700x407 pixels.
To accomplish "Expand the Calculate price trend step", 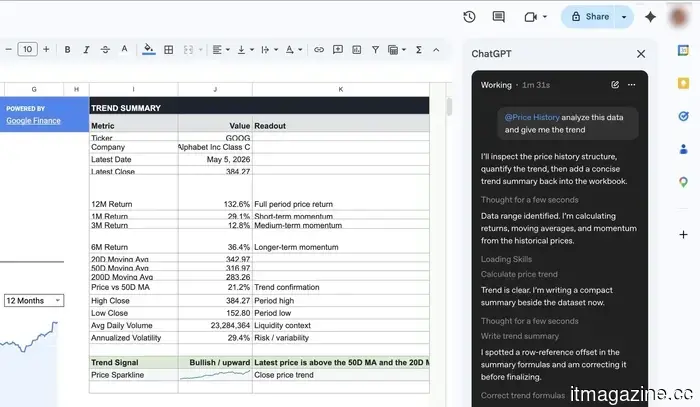I will (x=519, y=274).
